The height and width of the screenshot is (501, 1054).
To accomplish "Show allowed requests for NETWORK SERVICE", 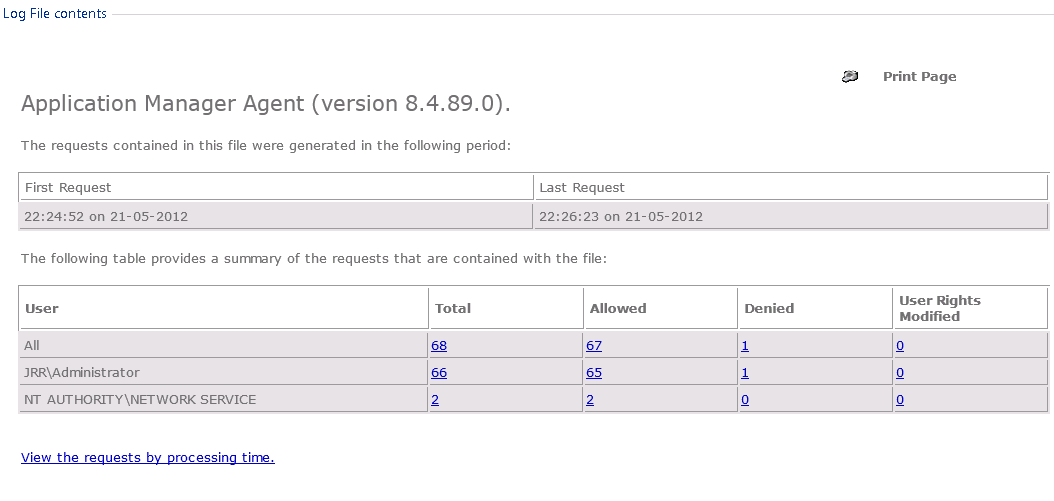I will click(x=590, y=400).
